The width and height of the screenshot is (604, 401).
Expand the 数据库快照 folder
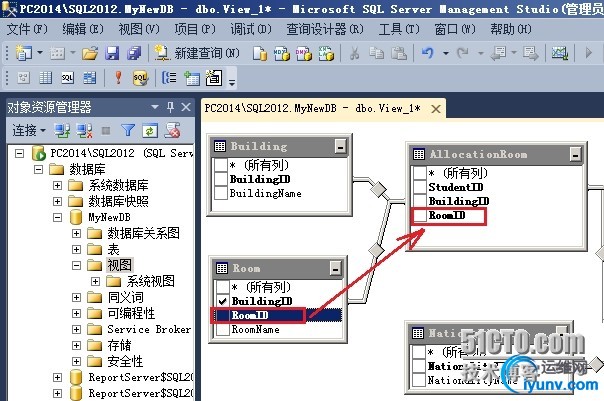point(57,201)
